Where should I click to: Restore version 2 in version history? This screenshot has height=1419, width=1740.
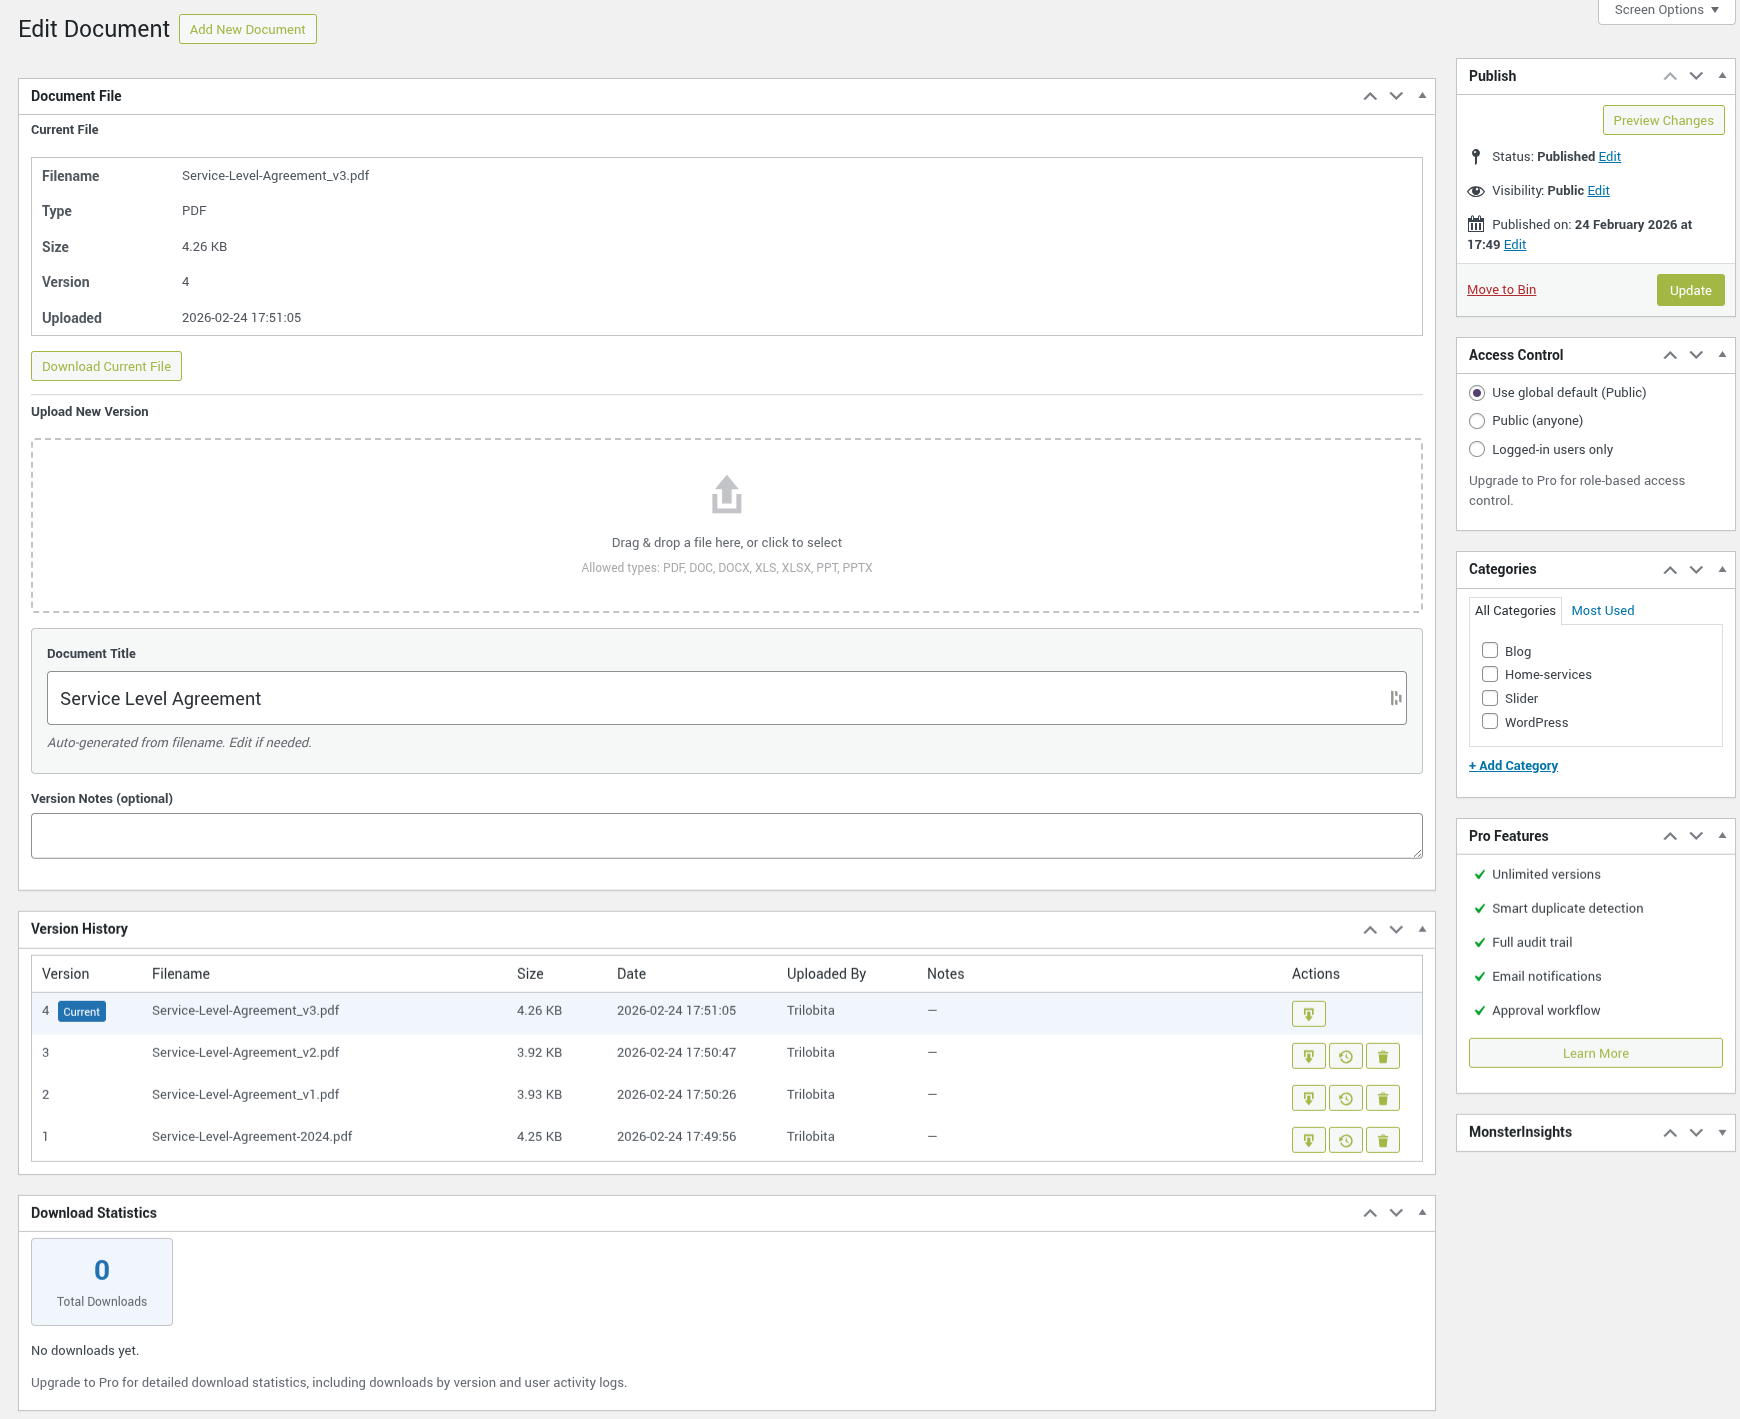pyautogui.click(x=1345, y=1098)
